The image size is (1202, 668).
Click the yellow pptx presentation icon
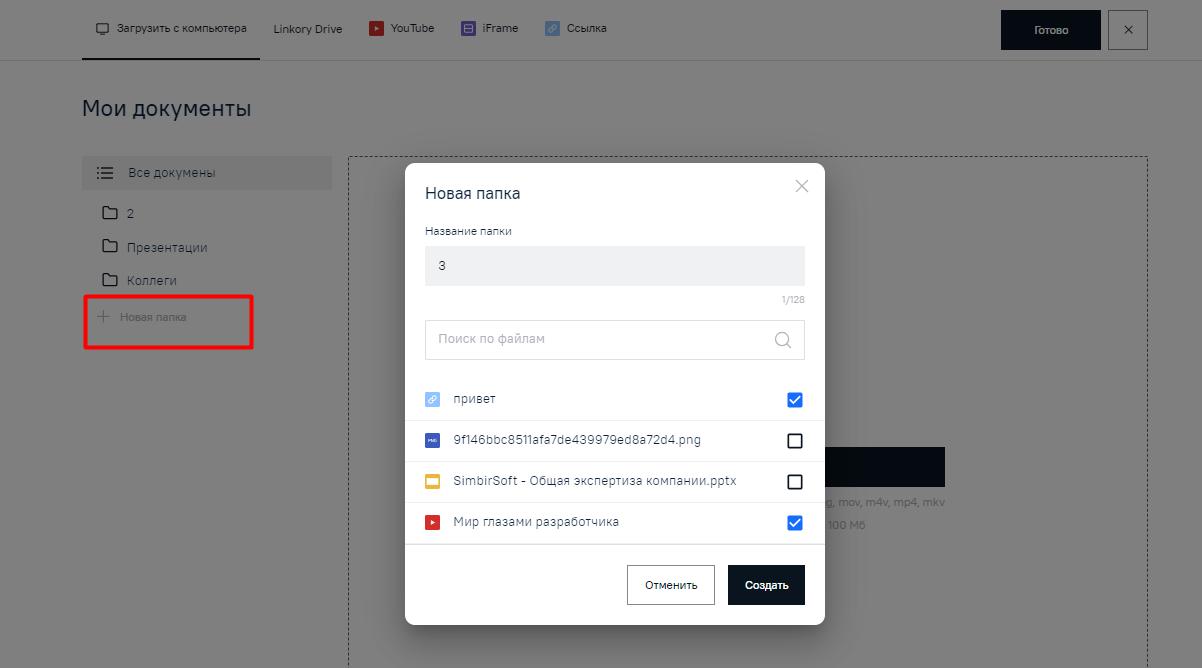[432, 481]
